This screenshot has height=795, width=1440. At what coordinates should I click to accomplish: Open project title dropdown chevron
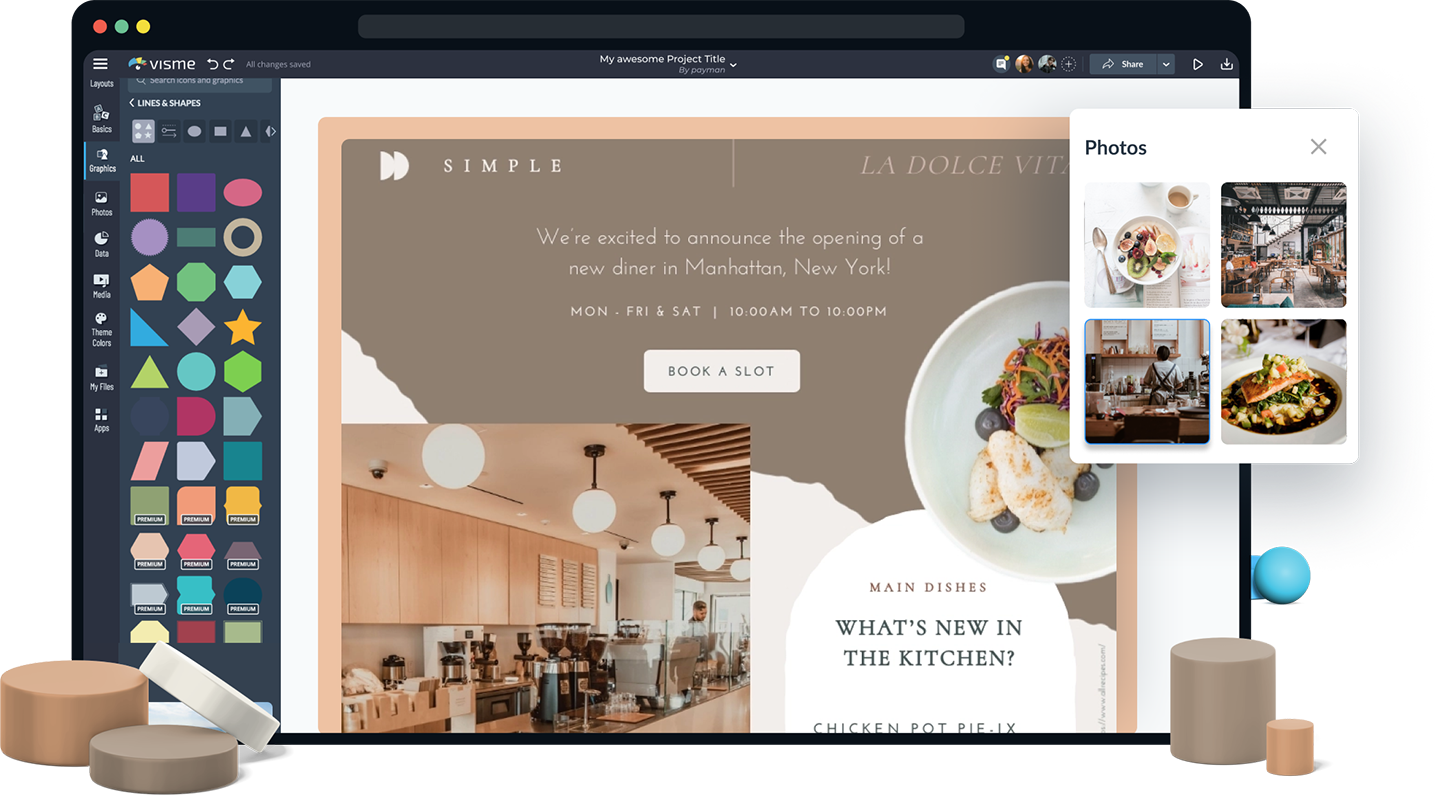coord(733,65)
